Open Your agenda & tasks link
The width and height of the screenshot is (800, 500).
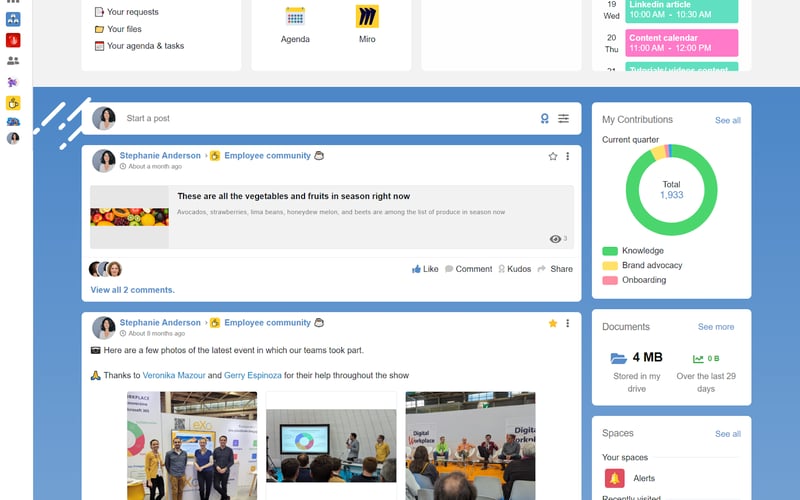click(x=145, y=46)
